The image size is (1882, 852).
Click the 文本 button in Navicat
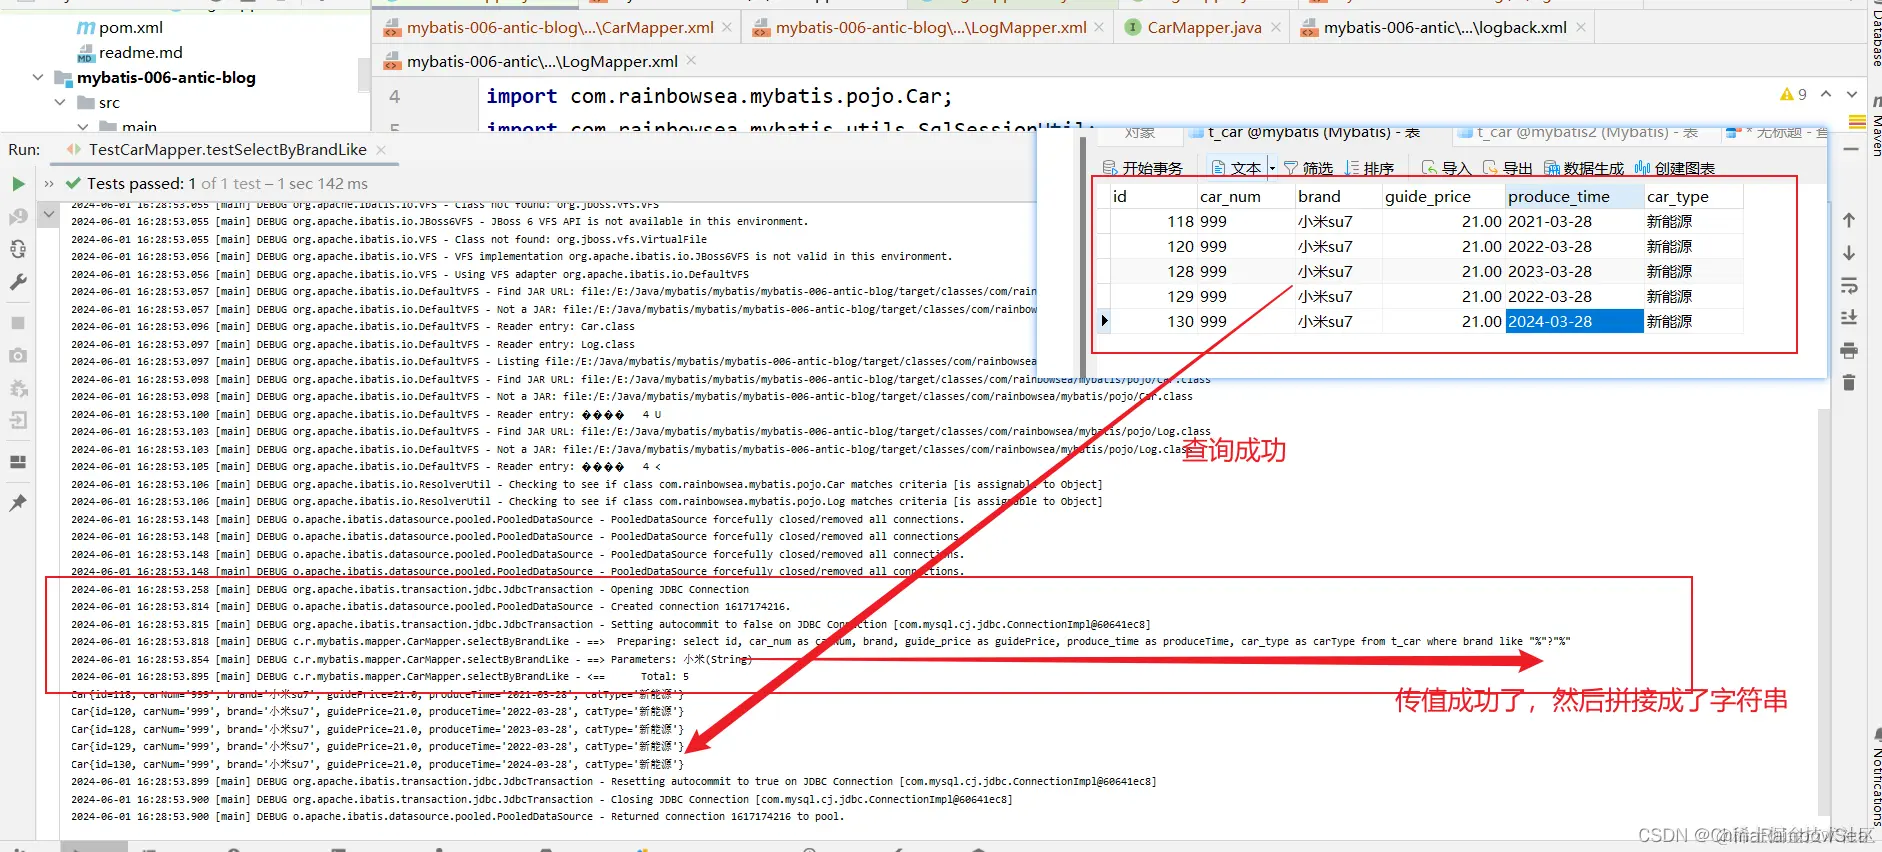click(x=1237, y=168)
